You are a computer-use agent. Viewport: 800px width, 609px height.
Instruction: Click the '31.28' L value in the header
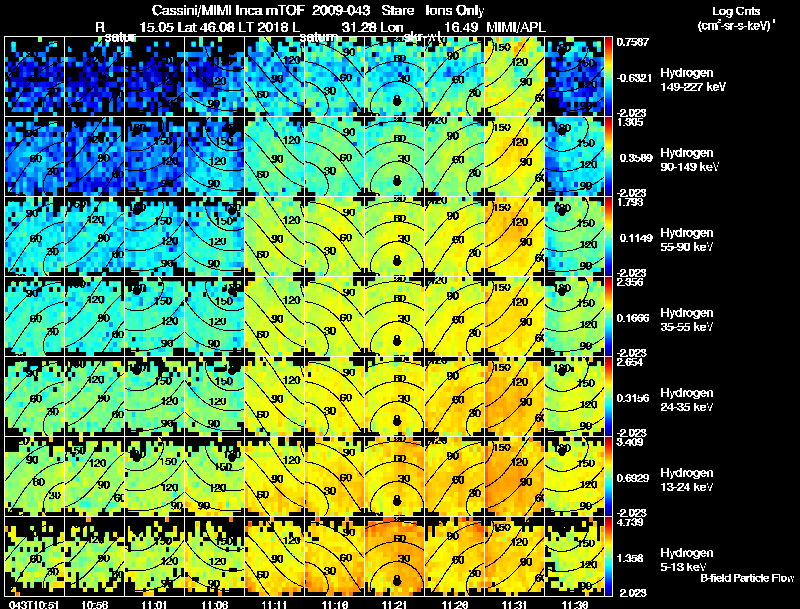click(x=358, y=28)
